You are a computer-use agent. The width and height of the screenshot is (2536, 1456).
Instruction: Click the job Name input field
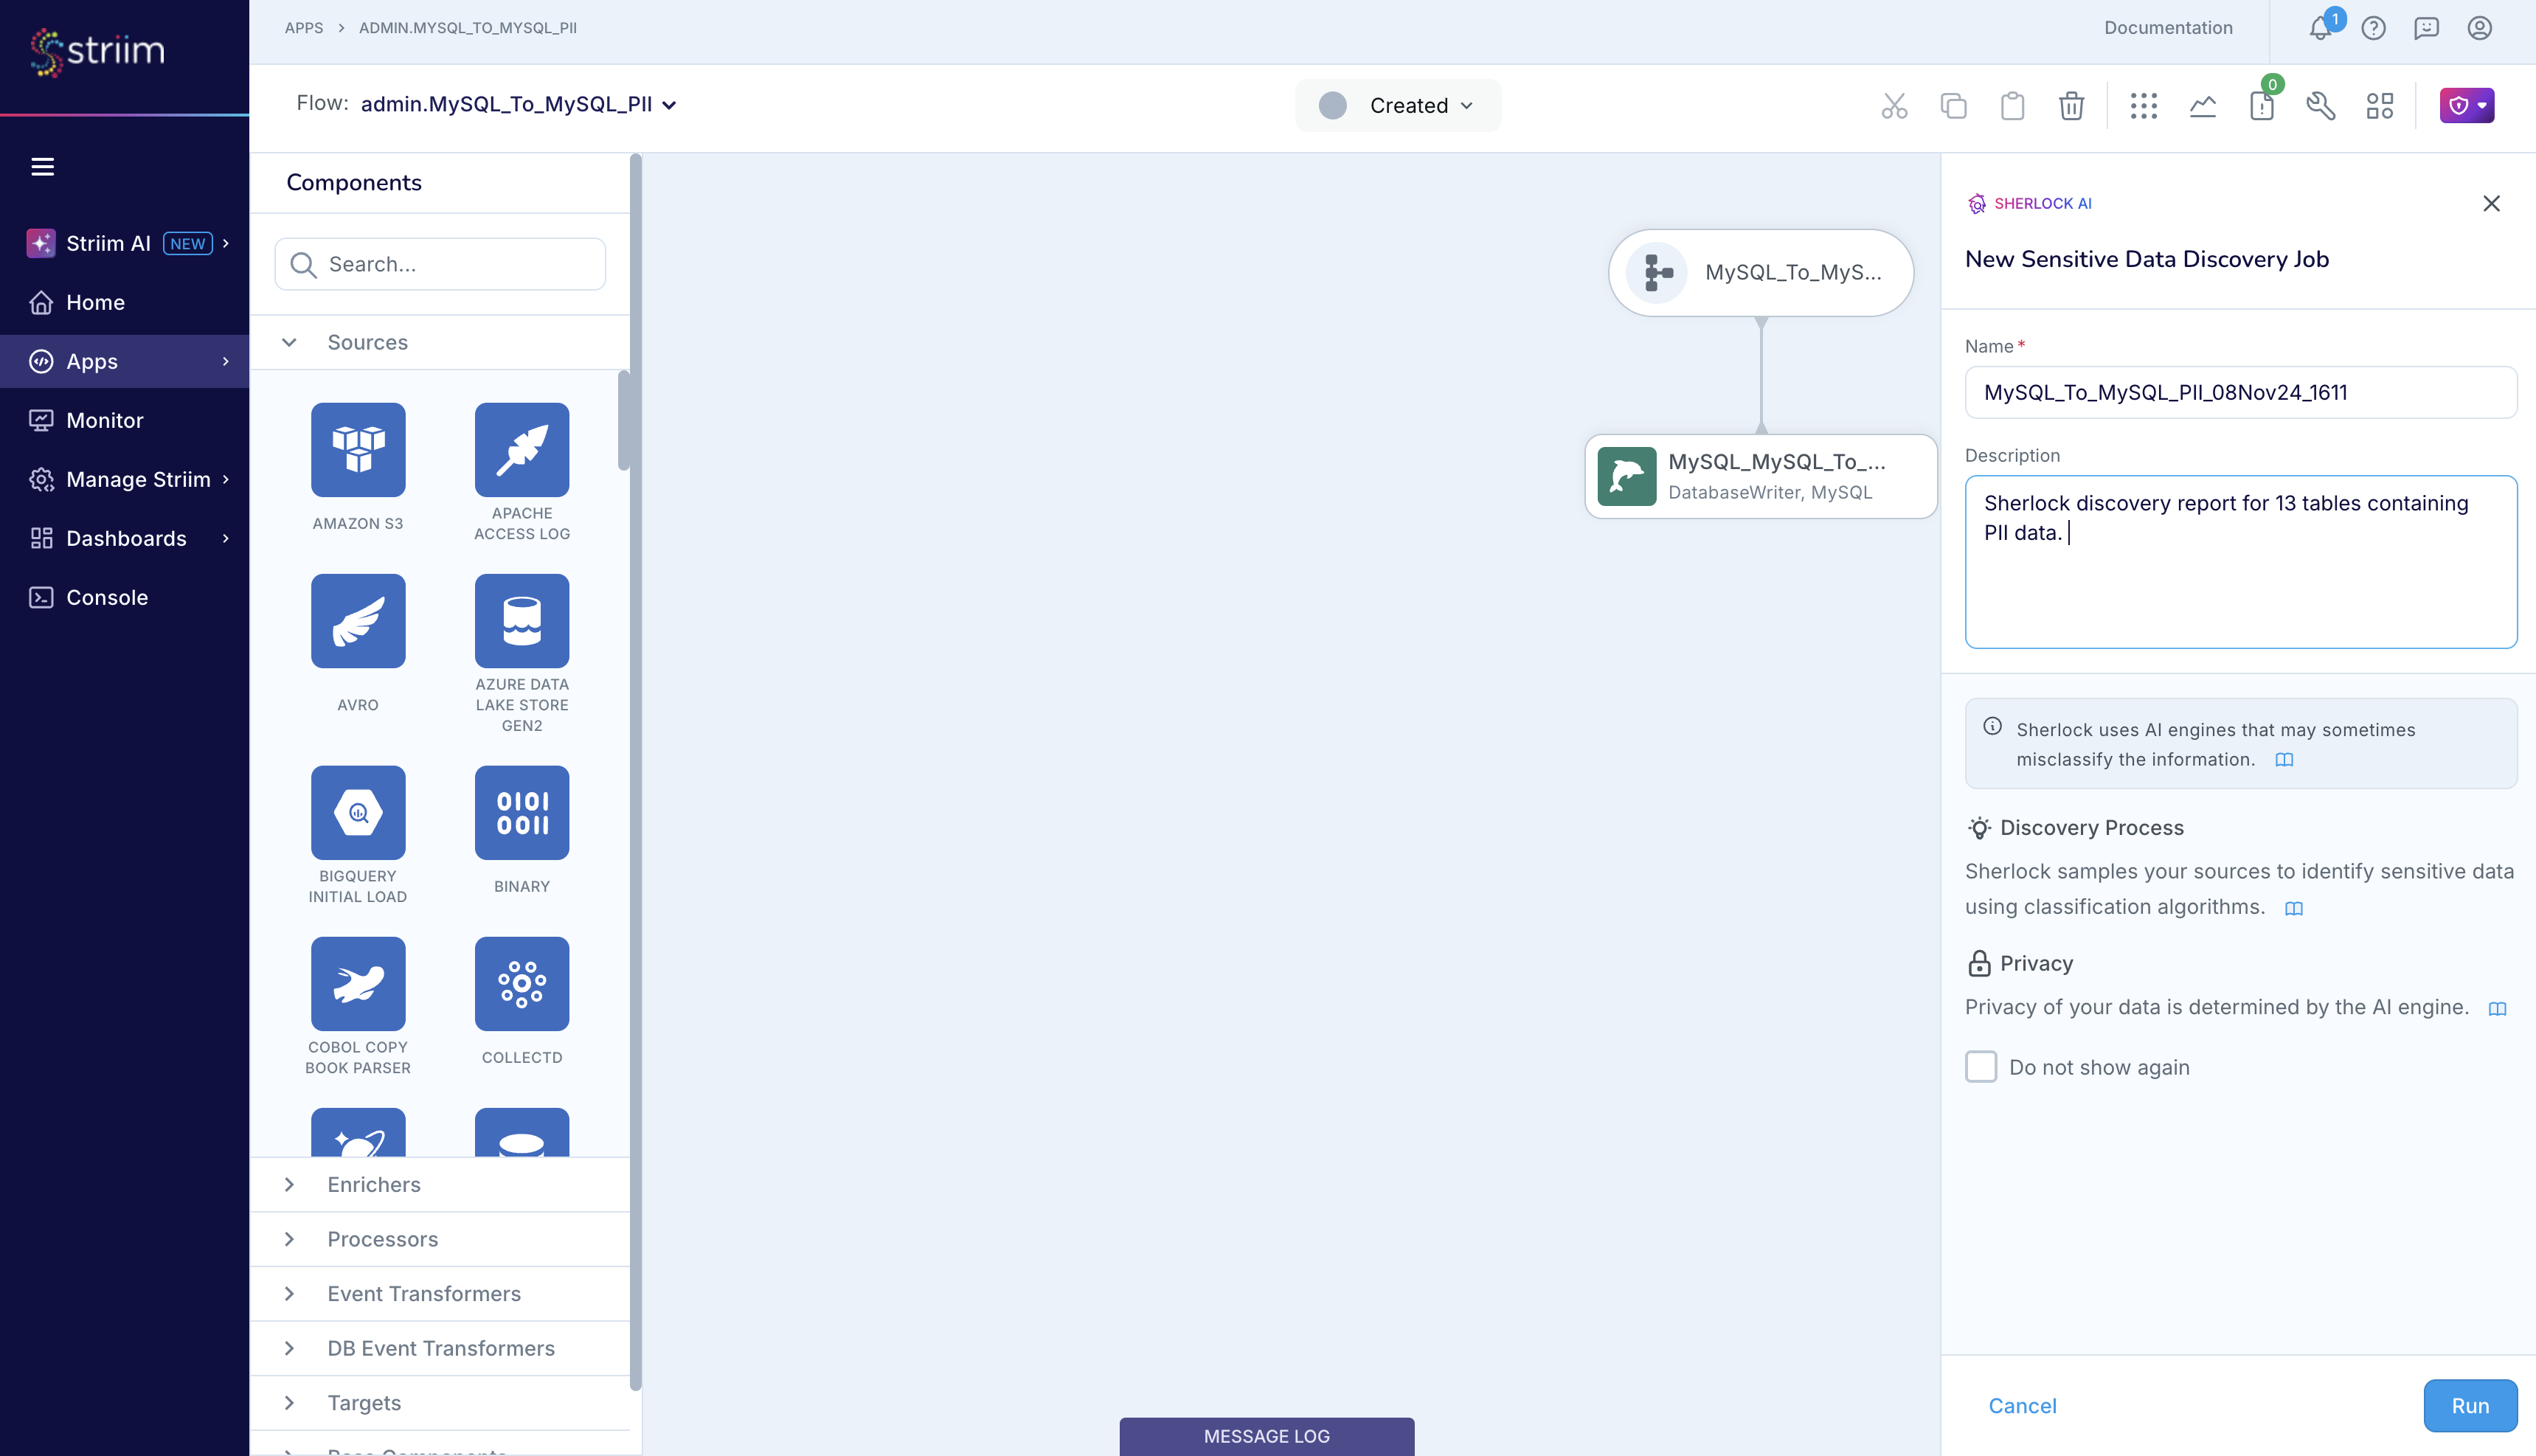[x=2240, y=392]
